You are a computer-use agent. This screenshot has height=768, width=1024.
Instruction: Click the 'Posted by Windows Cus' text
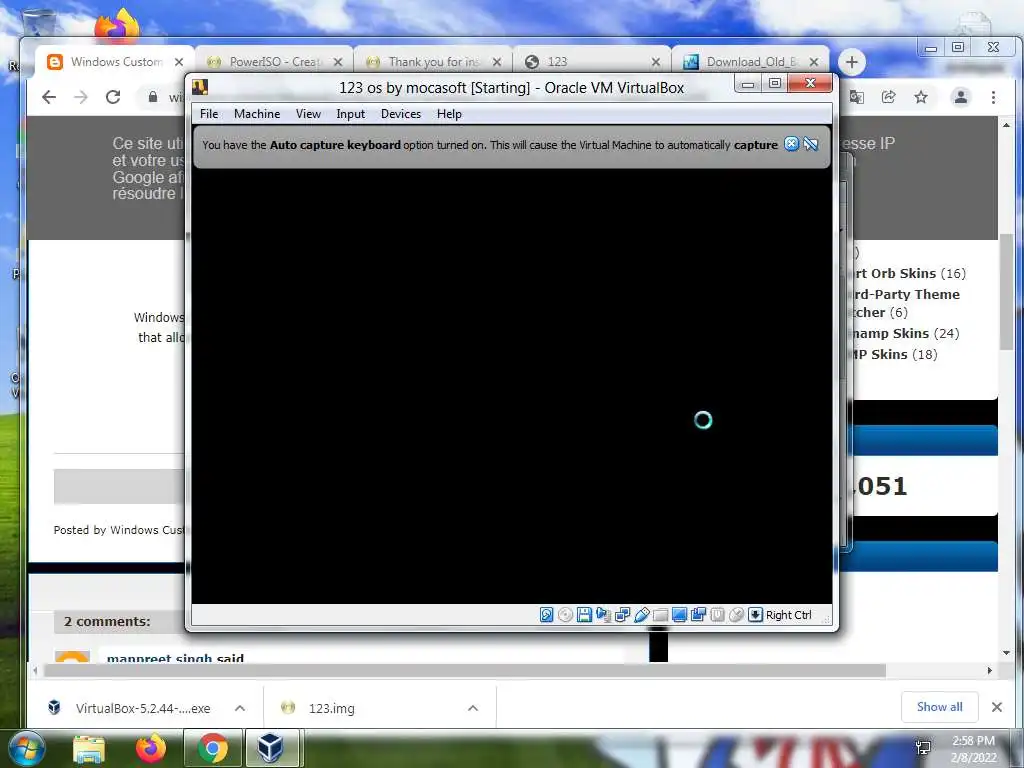pos(119,530)
